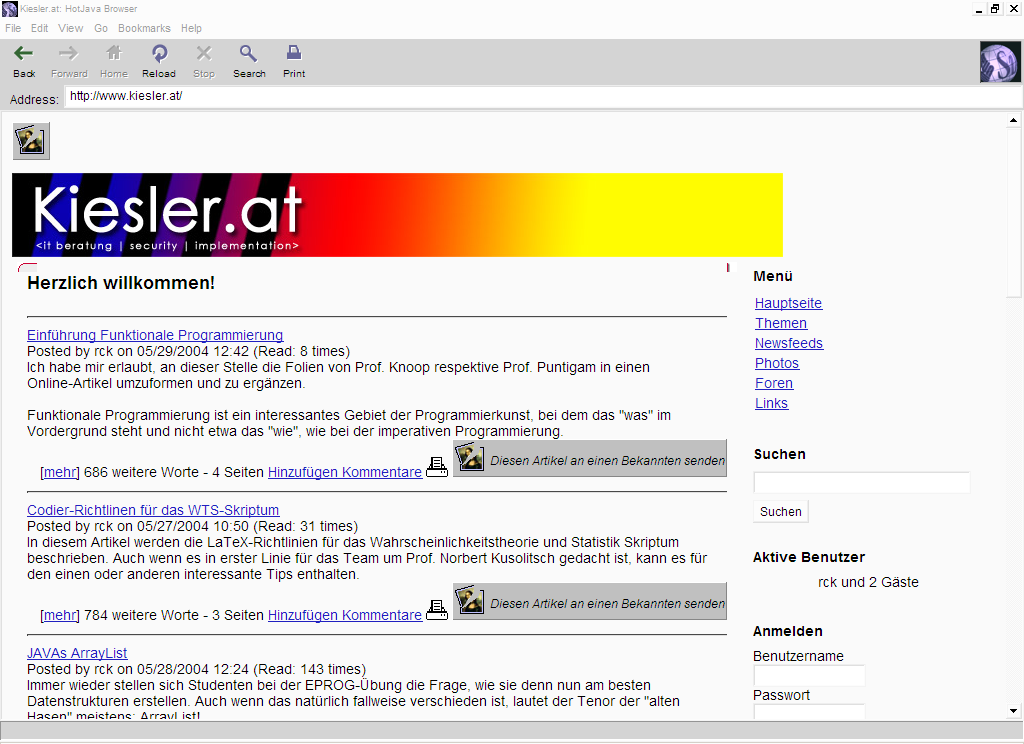Open the Bookmarks menu
Image resolution: width=1024 pixels, height=744 pixels.
[x=144, y=28]
